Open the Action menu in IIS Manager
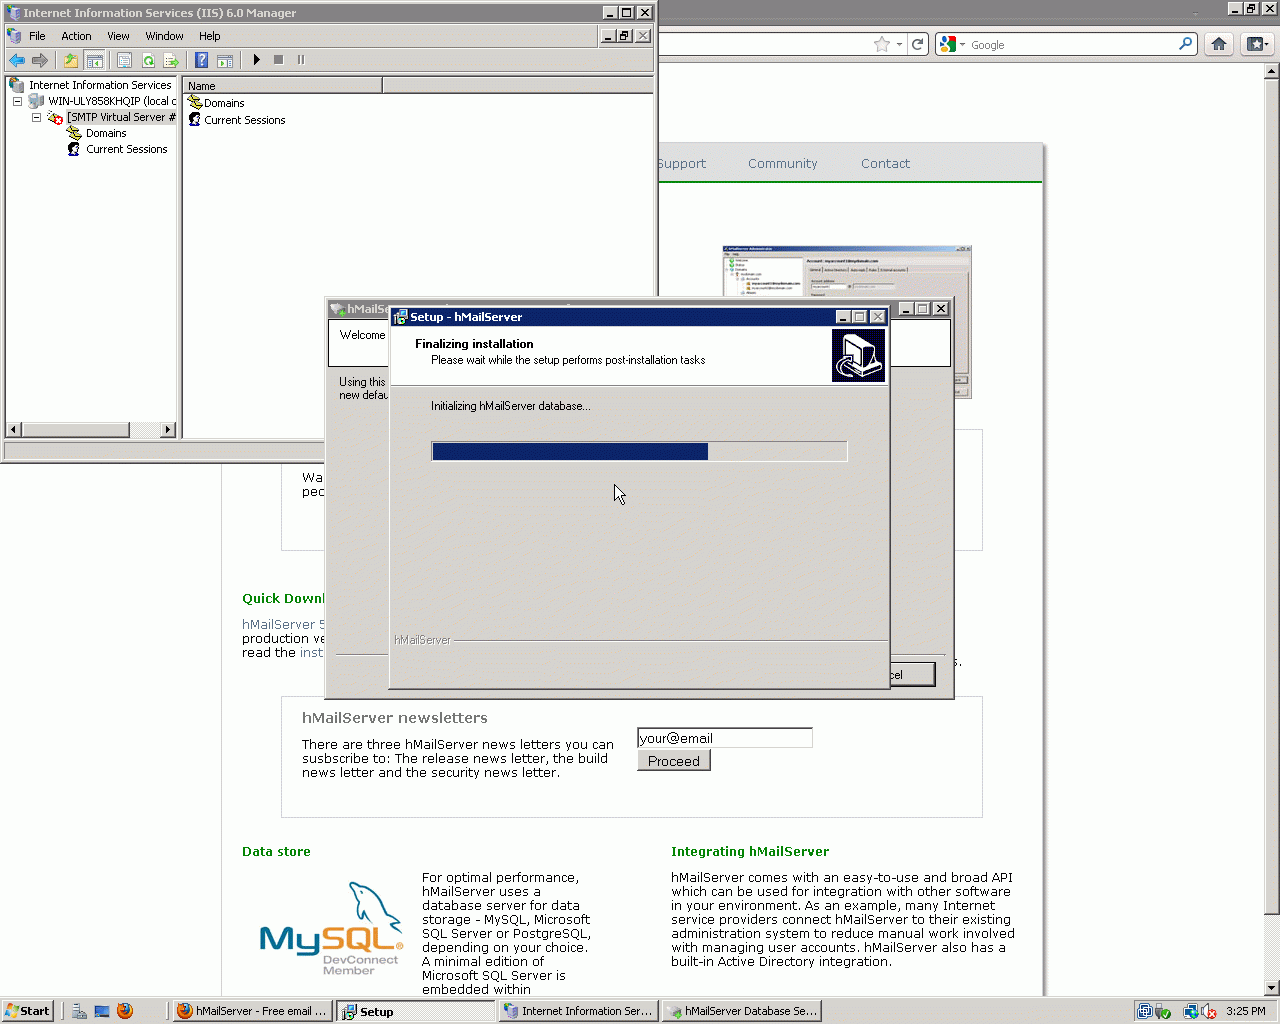1280x1024 pixels. click(x=76, y=36)
